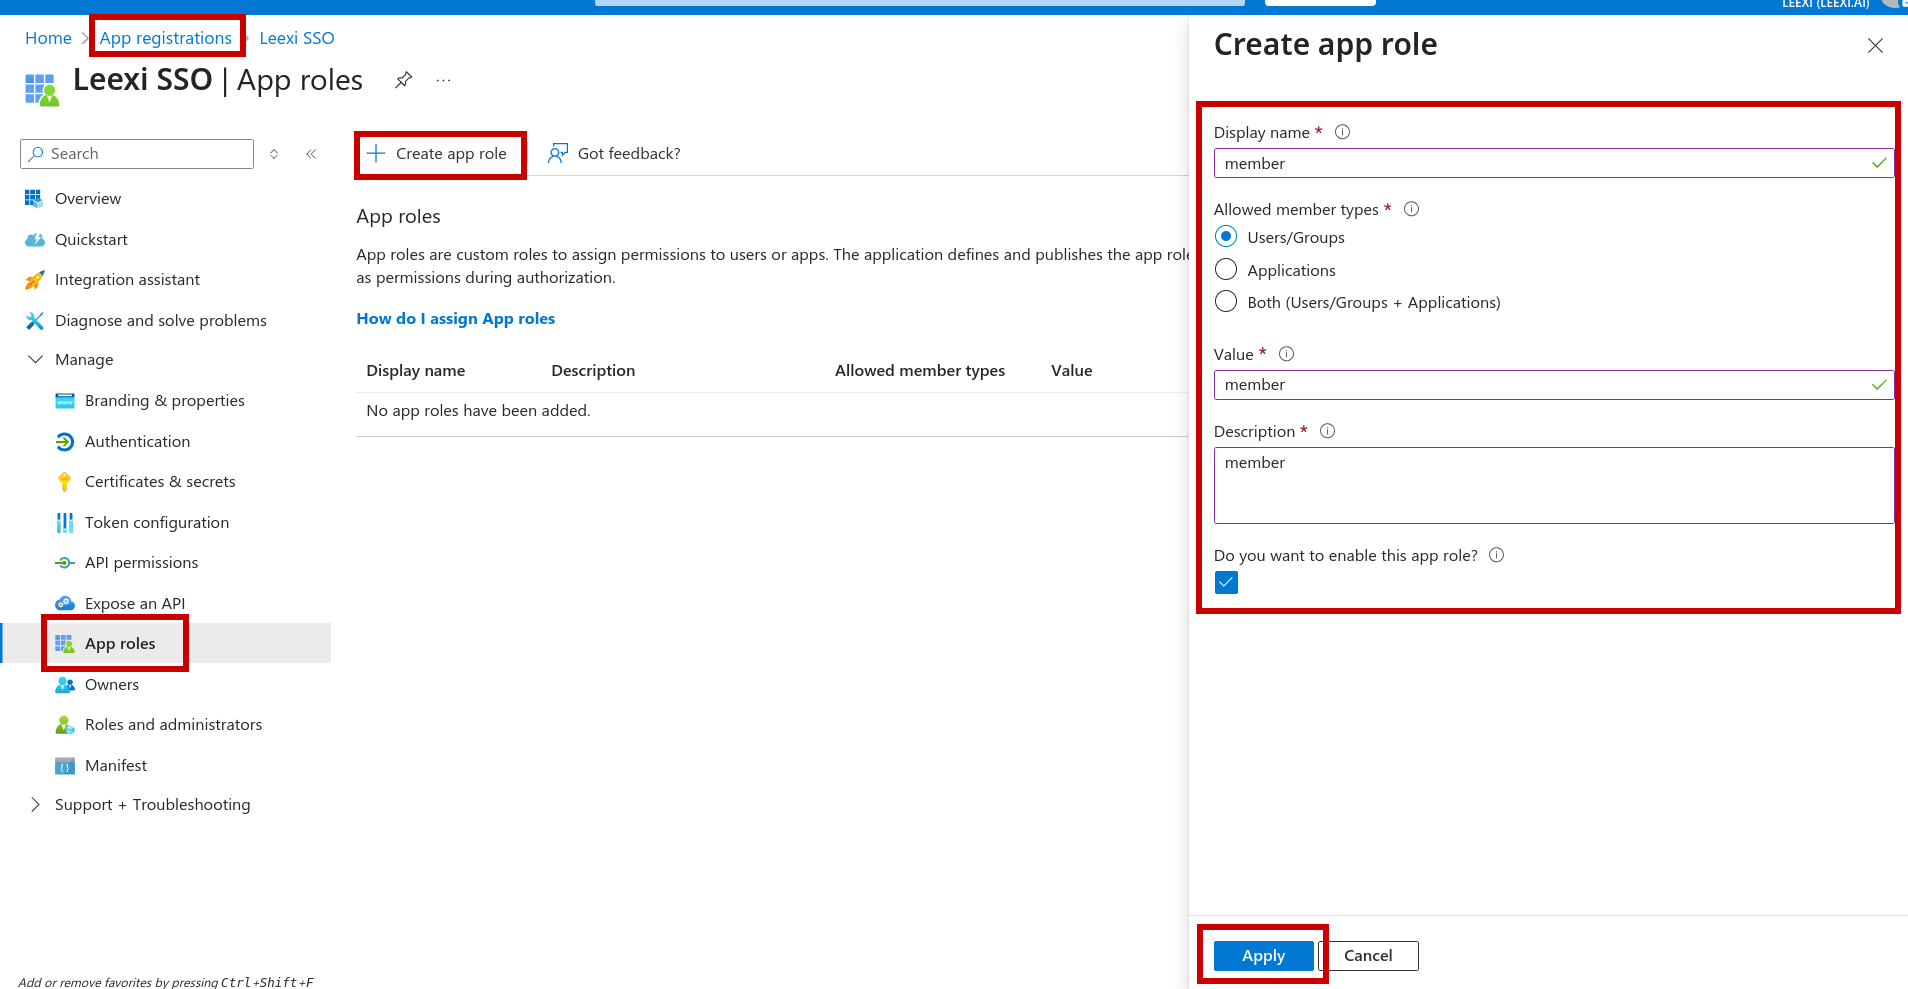Click the Branding & properties icon
This screenshot has width=1908, height=989.
pos(65,401)
